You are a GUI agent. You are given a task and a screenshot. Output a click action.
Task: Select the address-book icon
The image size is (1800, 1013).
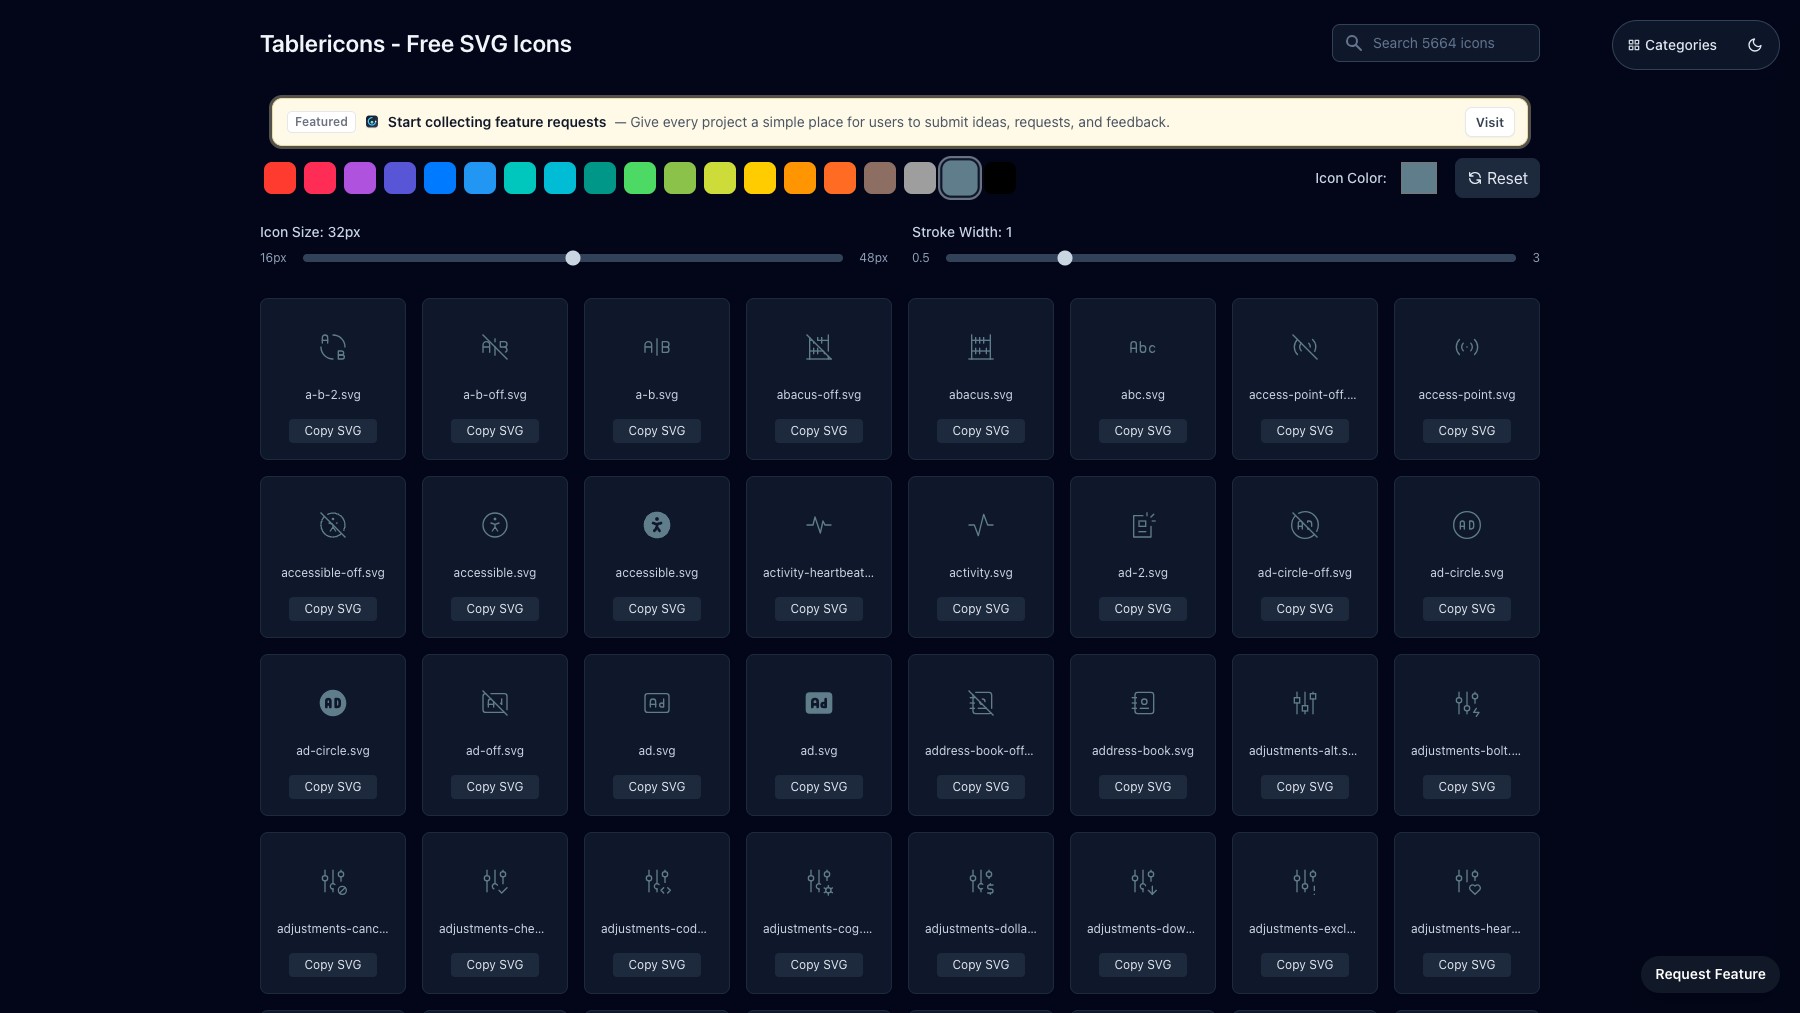(x=1143, y=703)
